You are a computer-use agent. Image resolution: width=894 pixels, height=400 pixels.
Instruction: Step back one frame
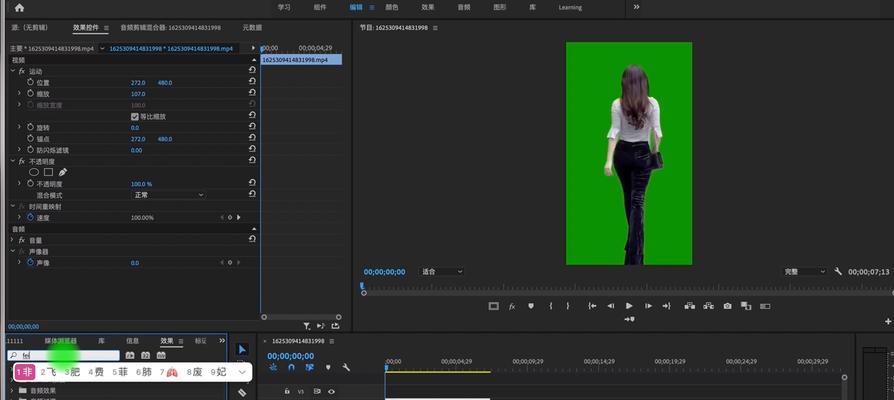pos(611,306)
